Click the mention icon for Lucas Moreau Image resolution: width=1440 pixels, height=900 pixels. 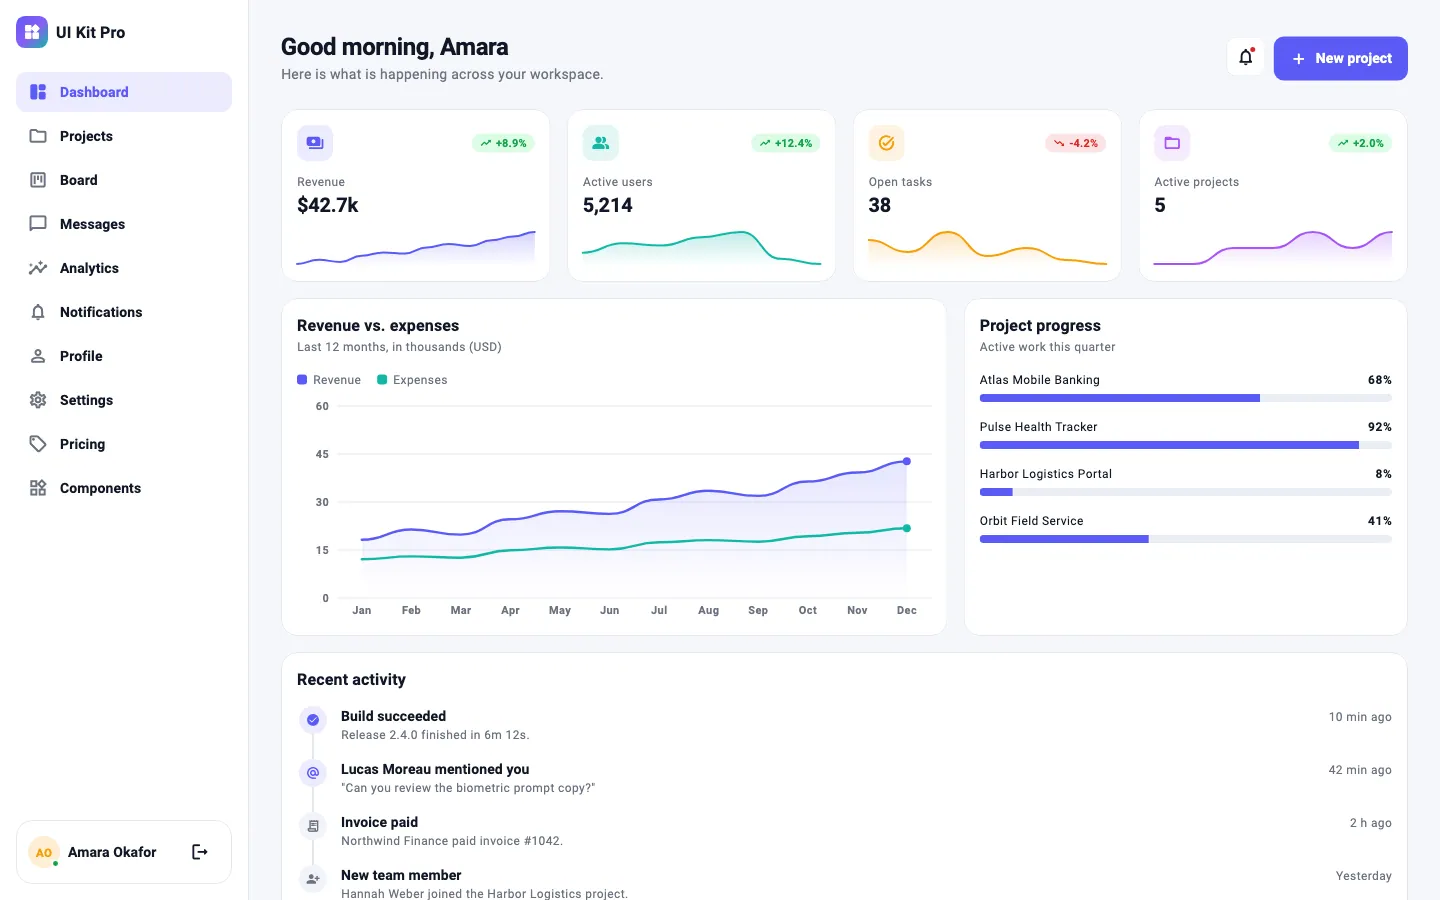[313, 773]
